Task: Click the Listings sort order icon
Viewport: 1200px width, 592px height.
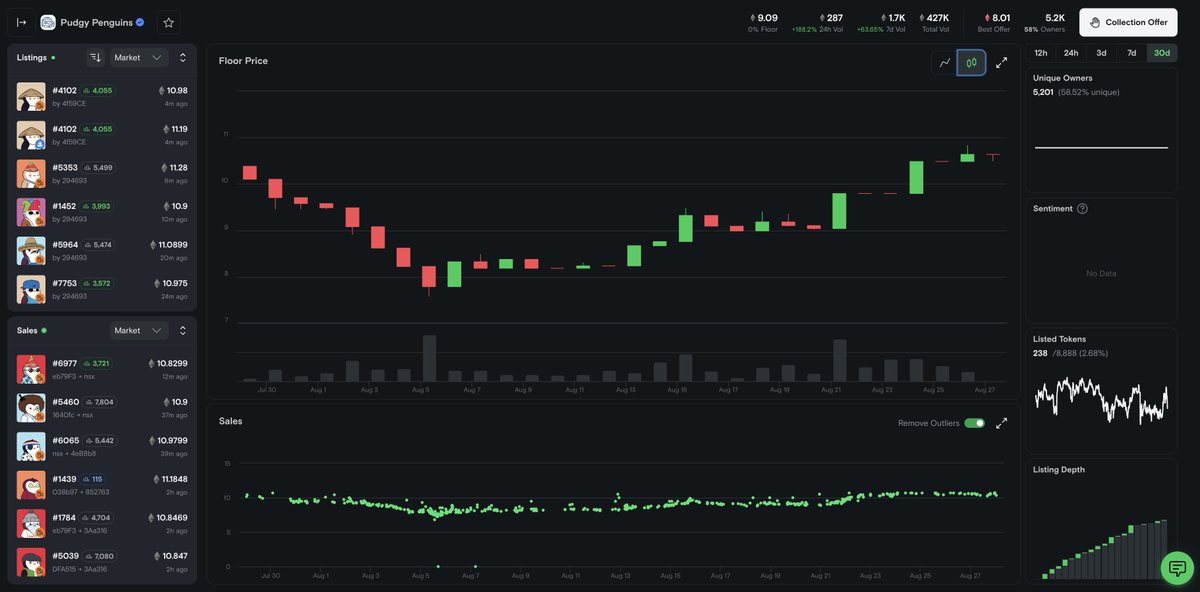Action: coord(95,58)
